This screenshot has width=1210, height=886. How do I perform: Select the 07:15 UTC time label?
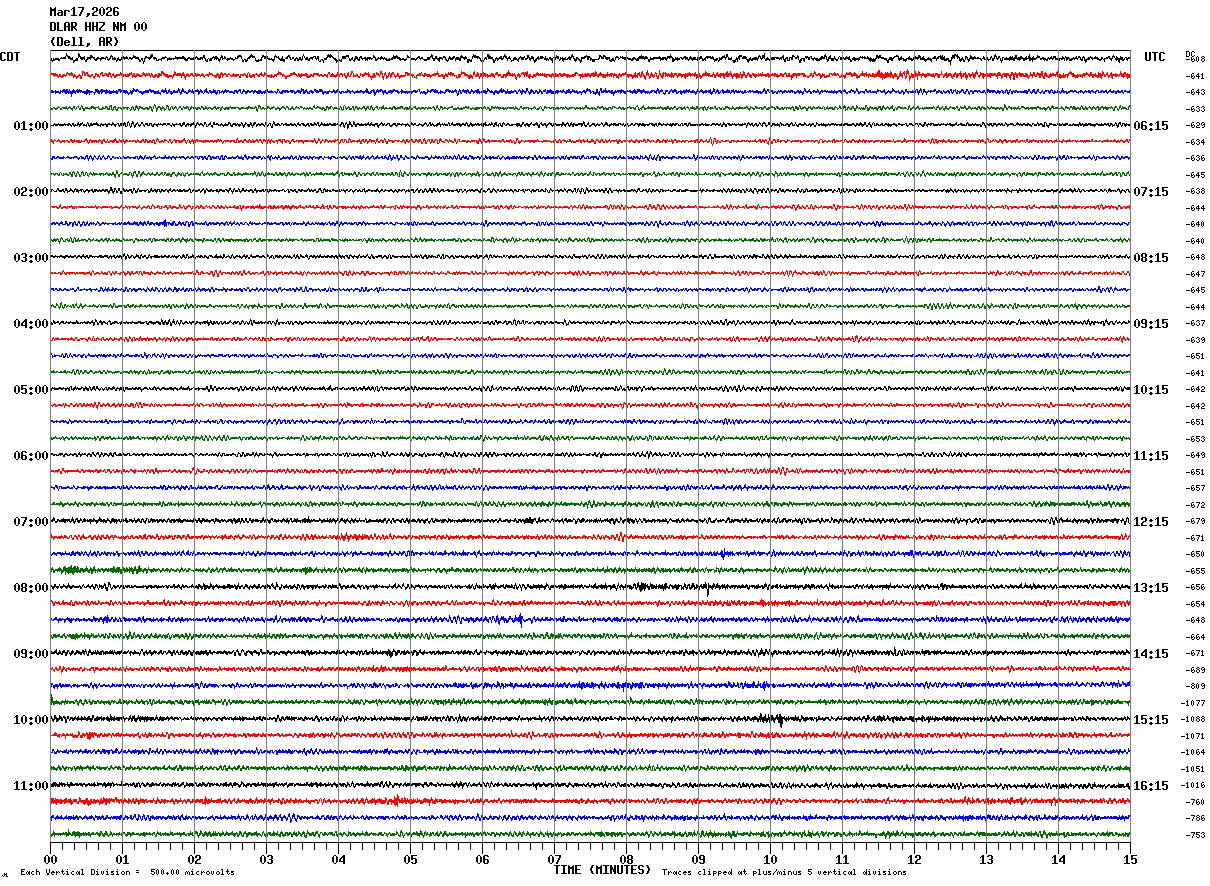coord(1151,192)
